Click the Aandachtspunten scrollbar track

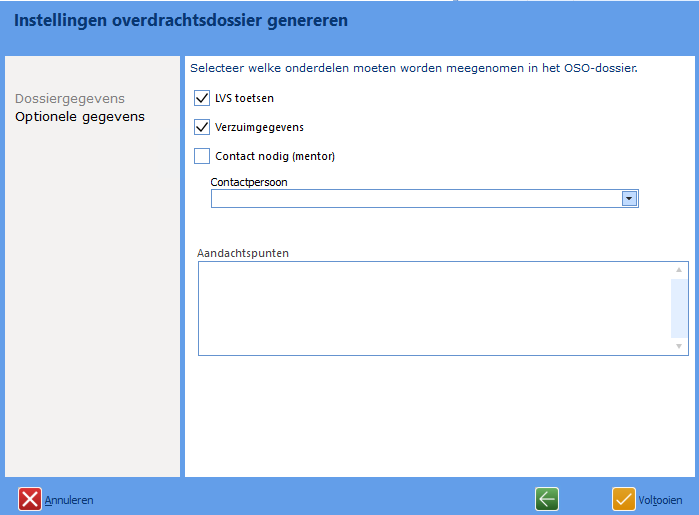pos(679,308)
